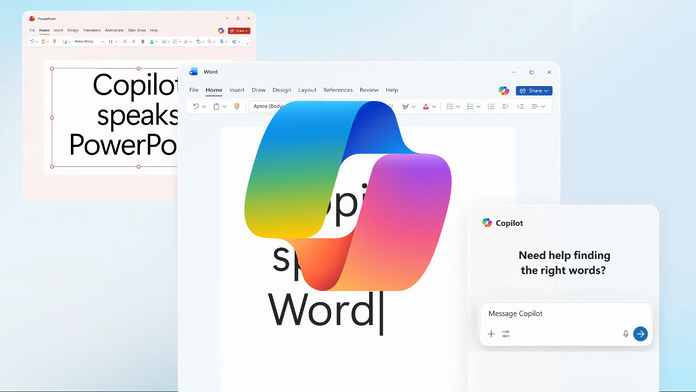Click the Undo icon in PowerPoint
696x392 pixels.
32,41
